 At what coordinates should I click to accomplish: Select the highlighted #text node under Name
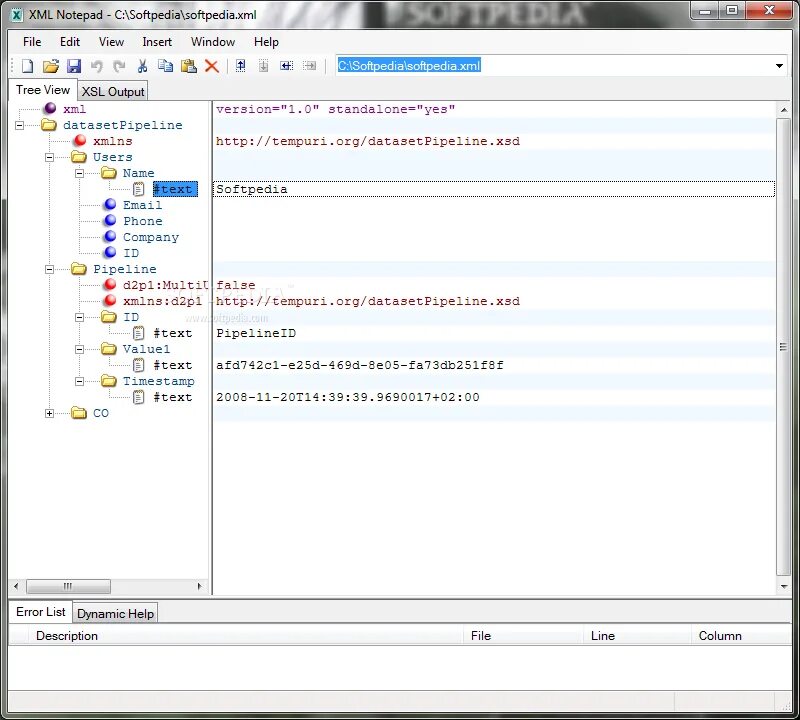pos(175,189)
